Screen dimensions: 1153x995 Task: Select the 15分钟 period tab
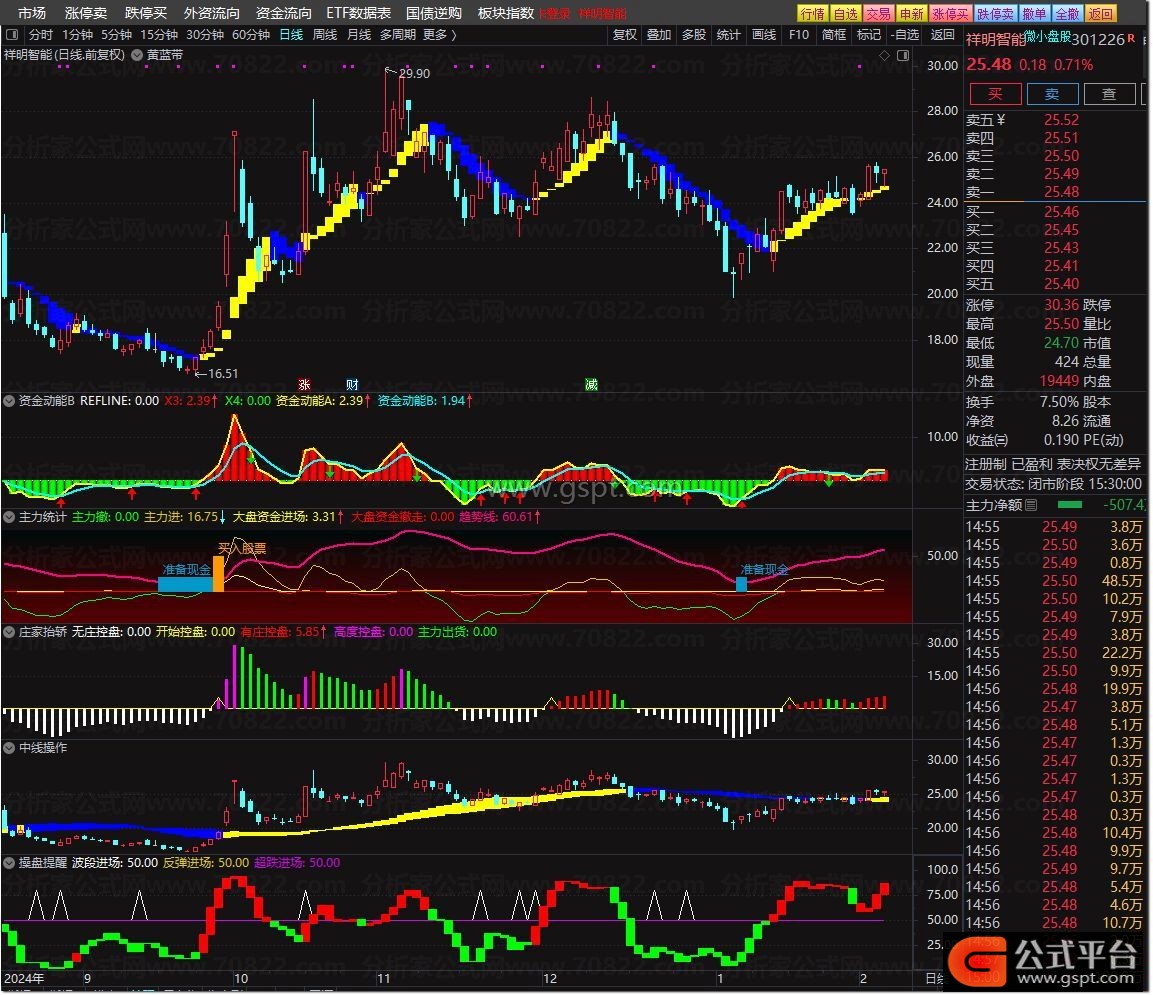click(159, 35)
